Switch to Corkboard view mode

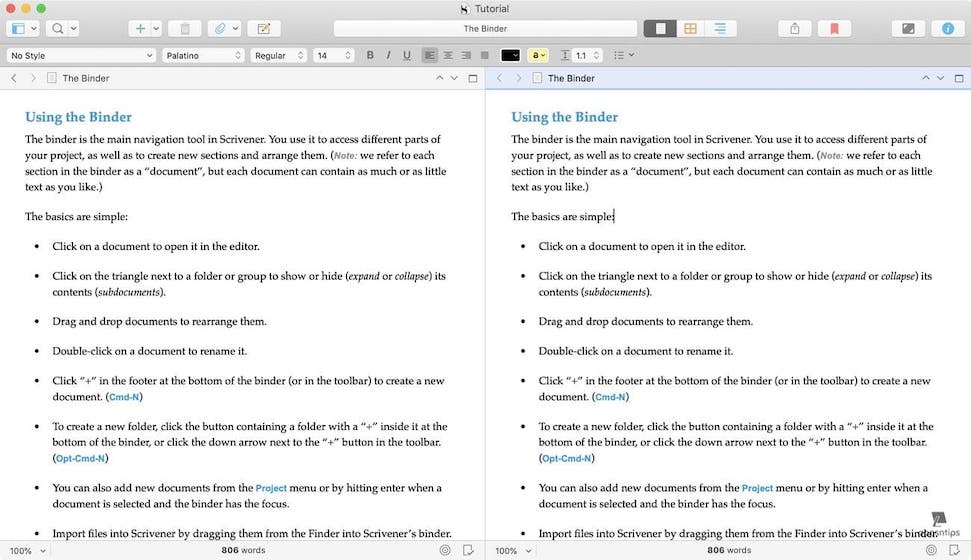click(x=690, y=29)
